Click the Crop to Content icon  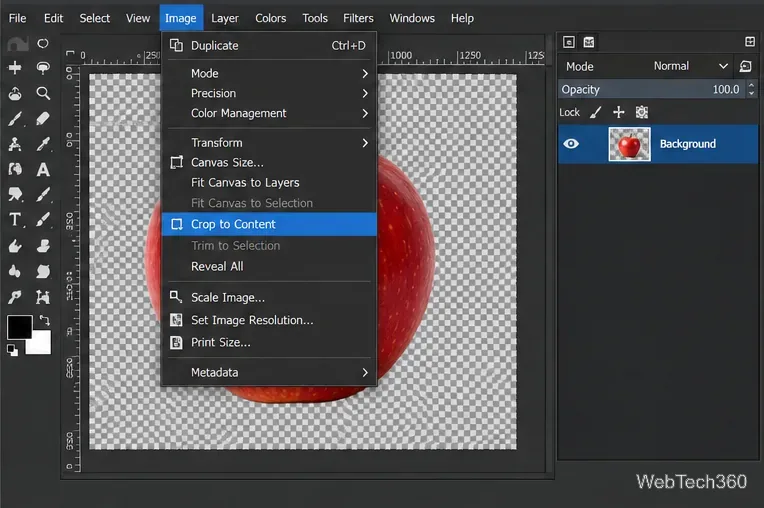[177, 224]
